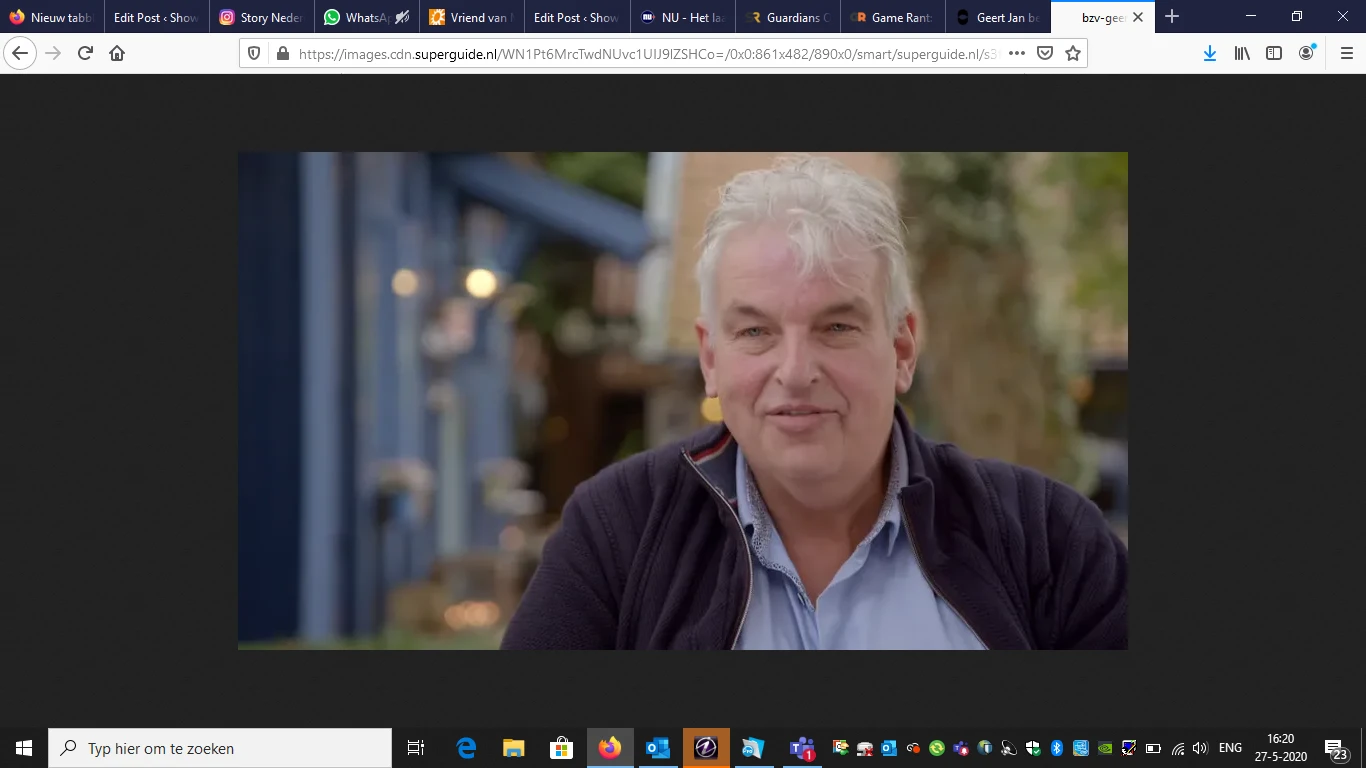Toggle the Firefox sidebar
1366x768 pixels.
pyautogui.click(x=1273, y=53)
